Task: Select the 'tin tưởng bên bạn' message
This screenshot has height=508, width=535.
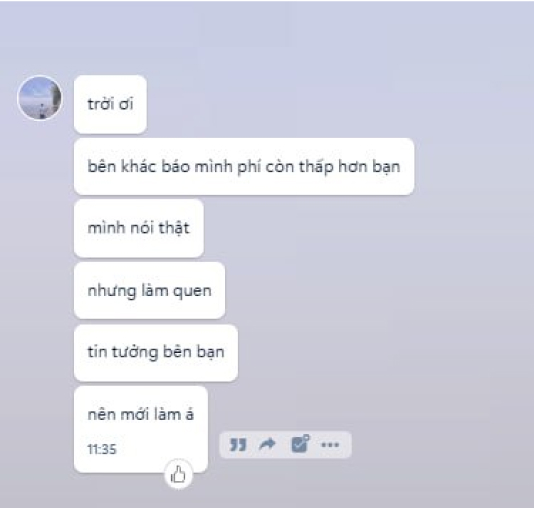Action: (x=156, y=353)
